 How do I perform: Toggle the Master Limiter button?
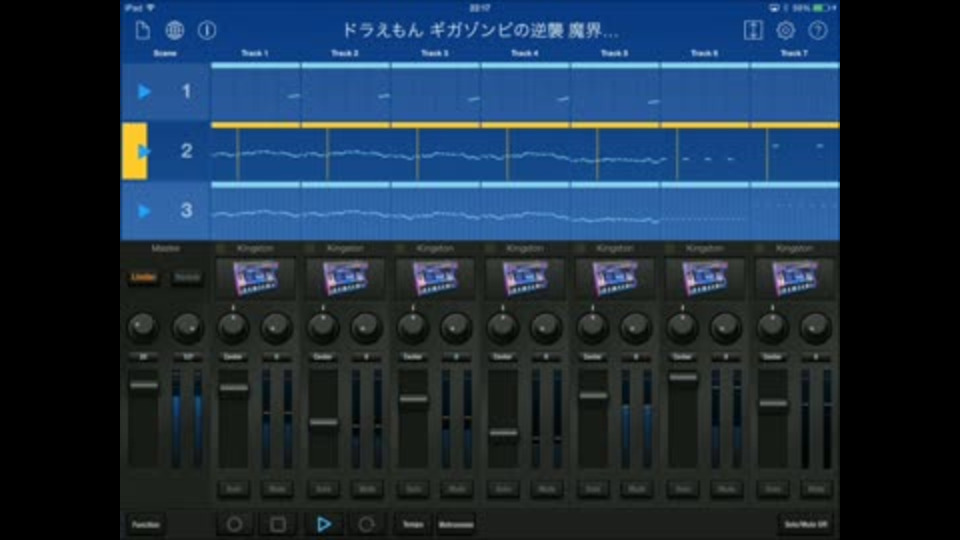coord(144,277)
